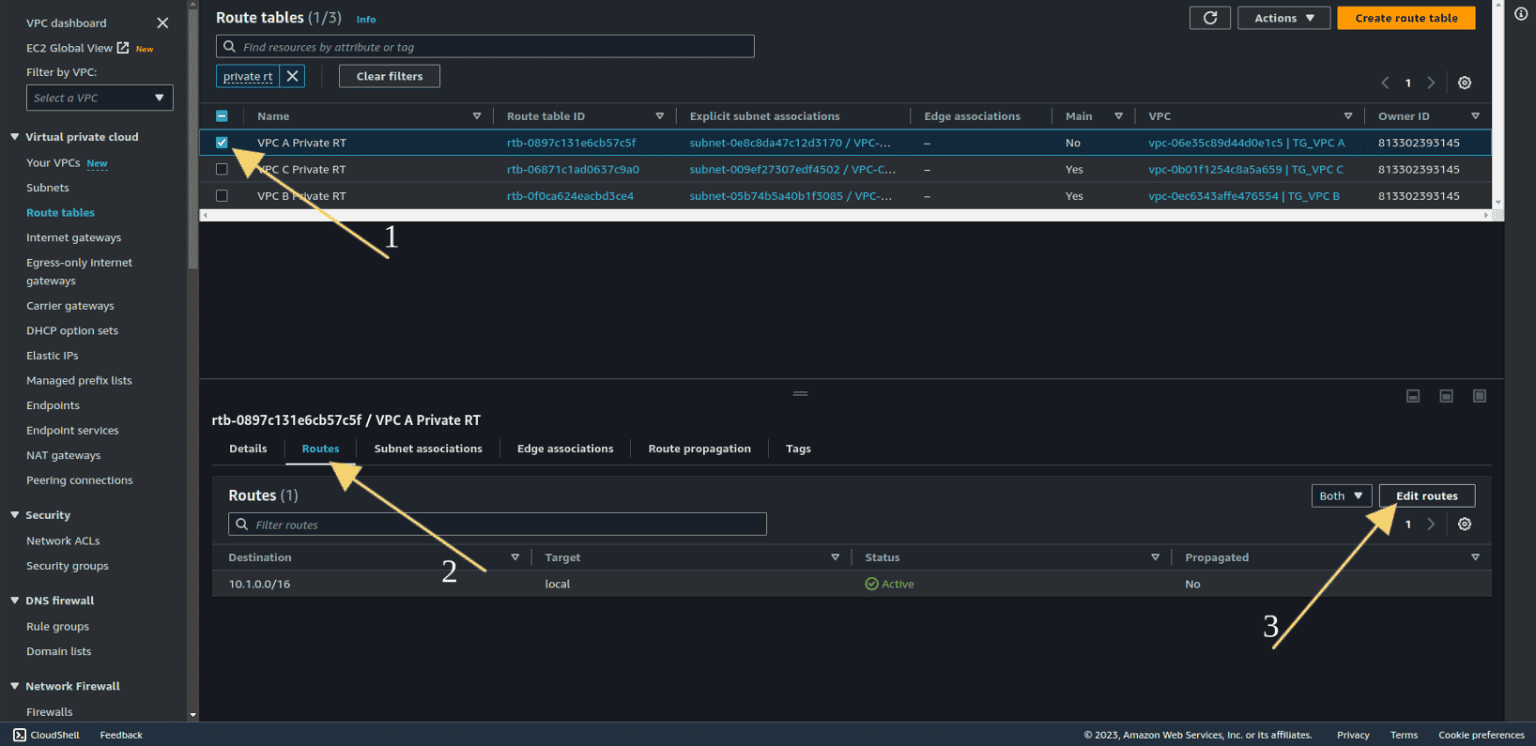1536x746 pixels.
Task: Change the Both routes filter dropdown
Action: (x=1341, y=495)
